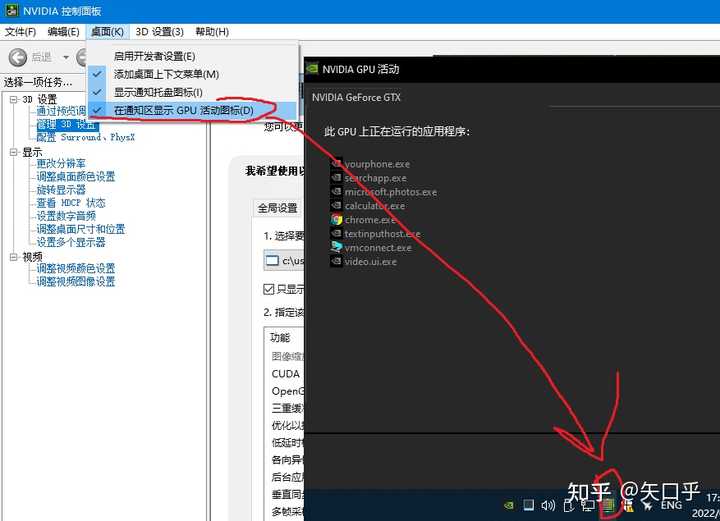Collapse the 显示 tree node
Image resolution: width=720 pixels, height=521 pixels.
pos(14,152)
